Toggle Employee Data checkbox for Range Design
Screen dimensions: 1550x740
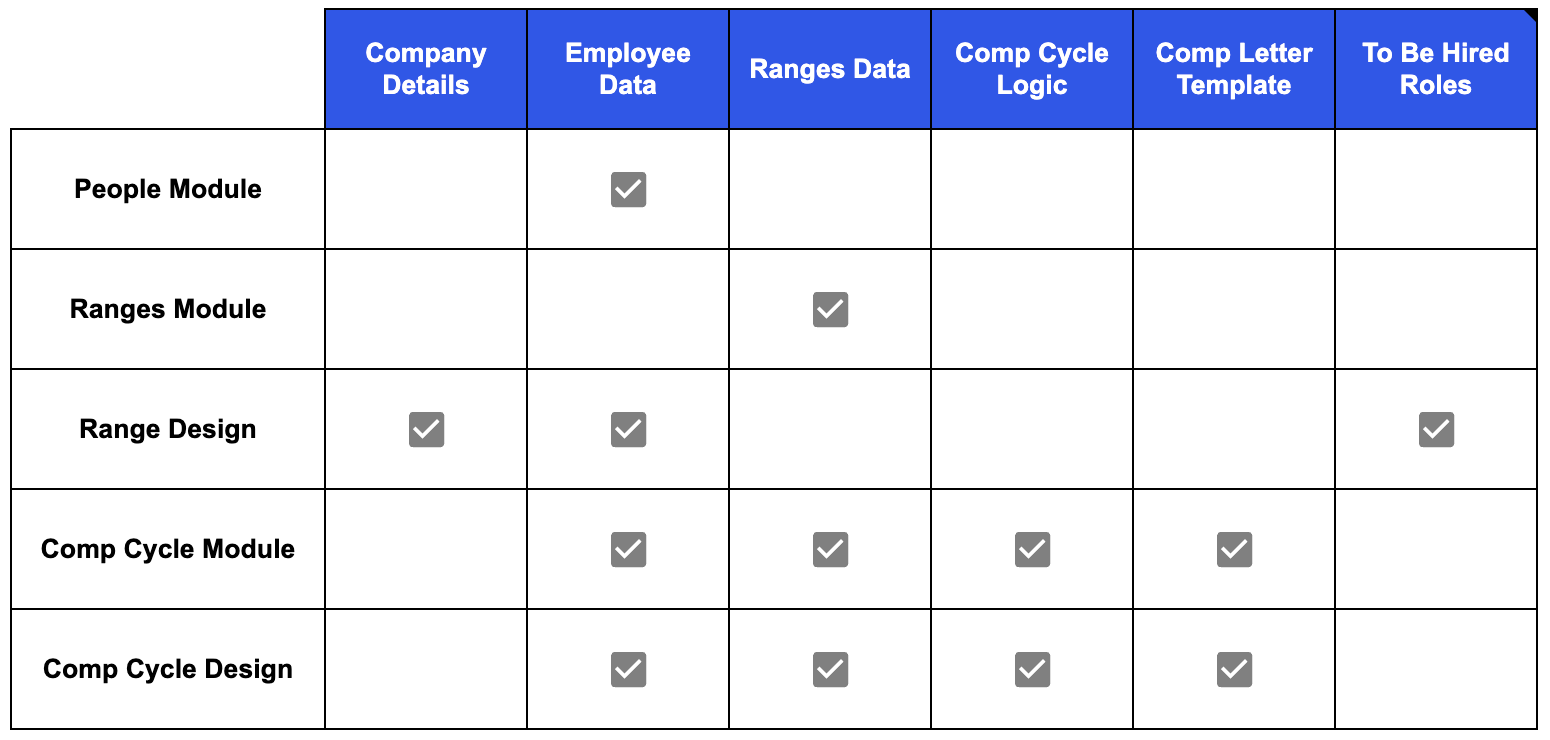628,429
